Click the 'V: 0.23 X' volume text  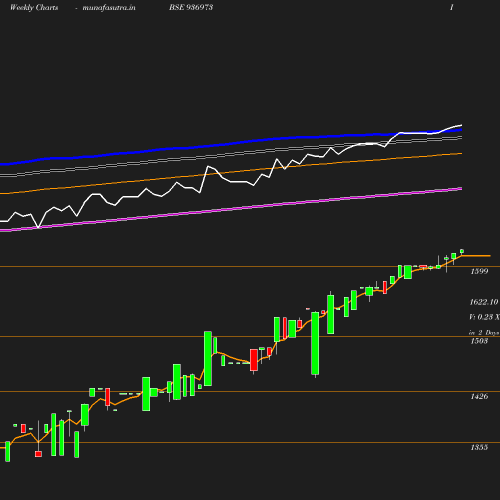tap(484, 317)
